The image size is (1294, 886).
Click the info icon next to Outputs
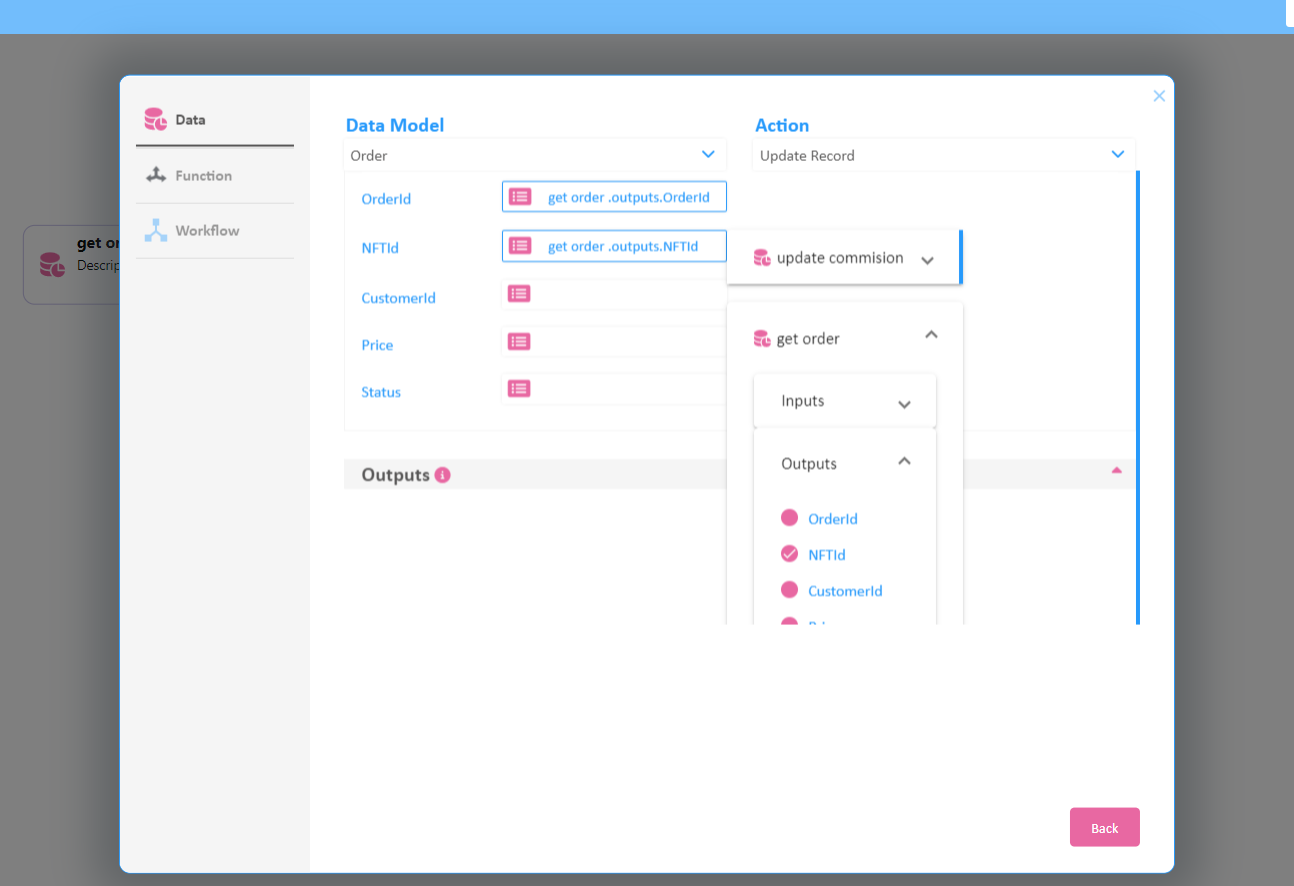(443, 475)
